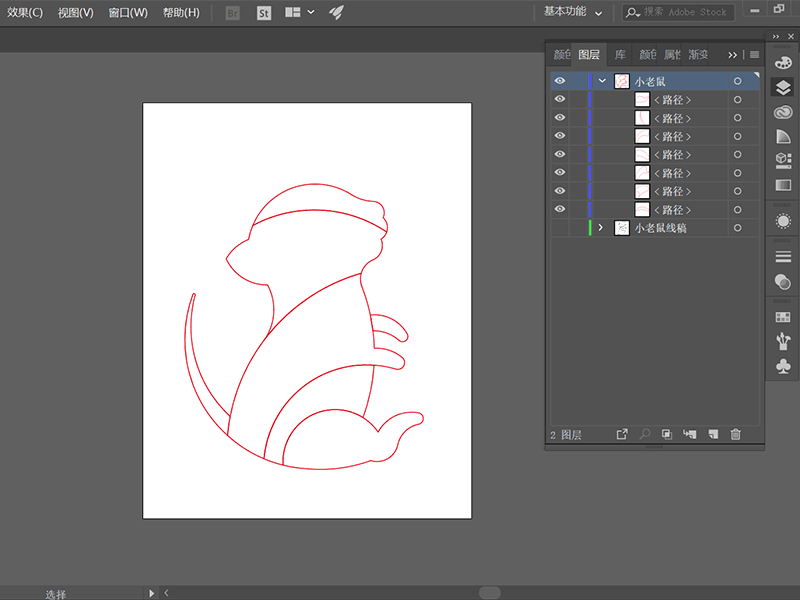Image resolution: width=800 pixels, height=600 pixels.
Task: Select the 小老鼠线稿 layer name
Action: point(660,228)
